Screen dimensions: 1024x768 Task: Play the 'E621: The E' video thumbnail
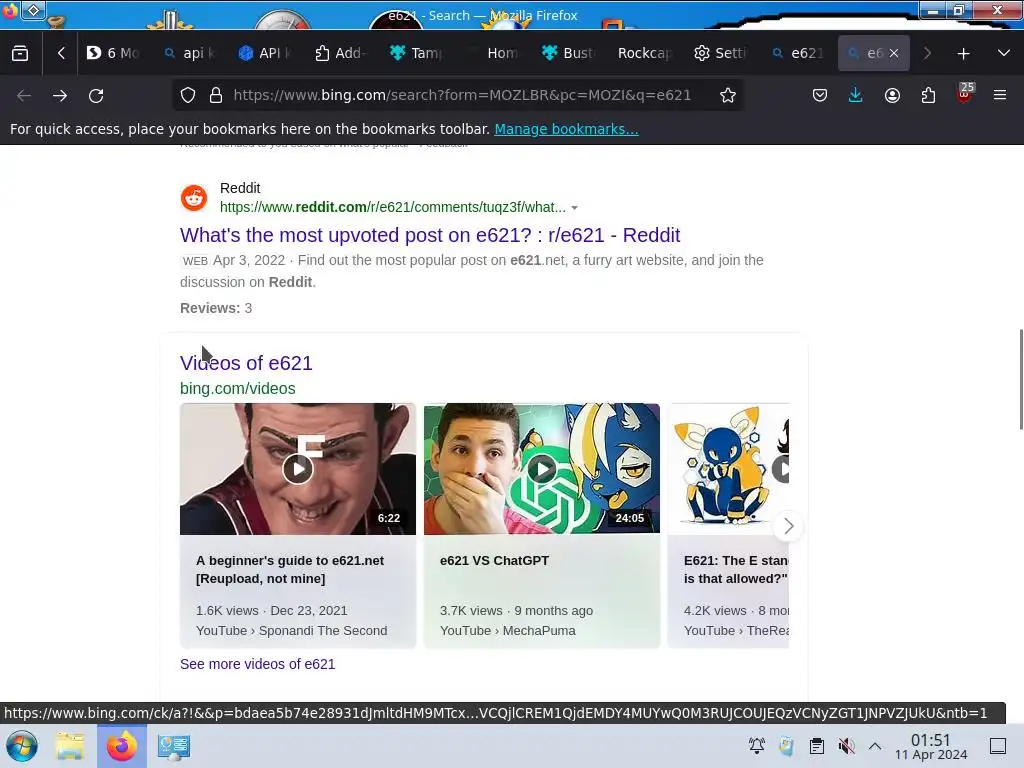(728, 468)
